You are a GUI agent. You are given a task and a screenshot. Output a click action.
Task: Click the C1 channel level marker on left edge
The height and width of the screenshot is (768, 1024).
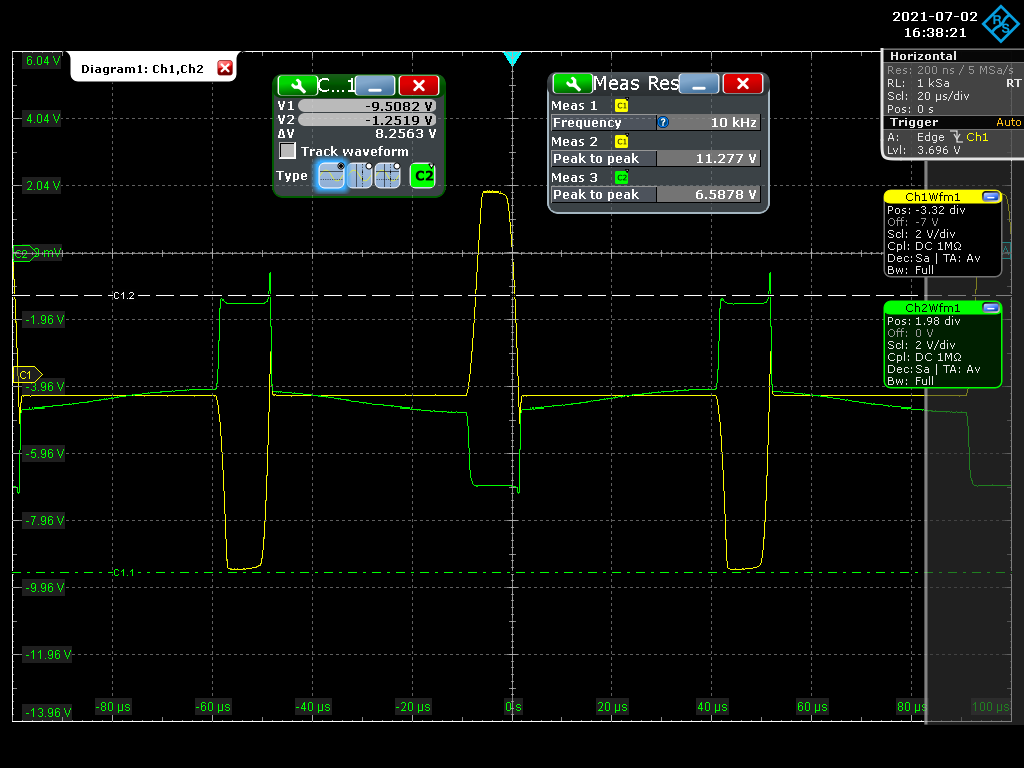point(24,374)
